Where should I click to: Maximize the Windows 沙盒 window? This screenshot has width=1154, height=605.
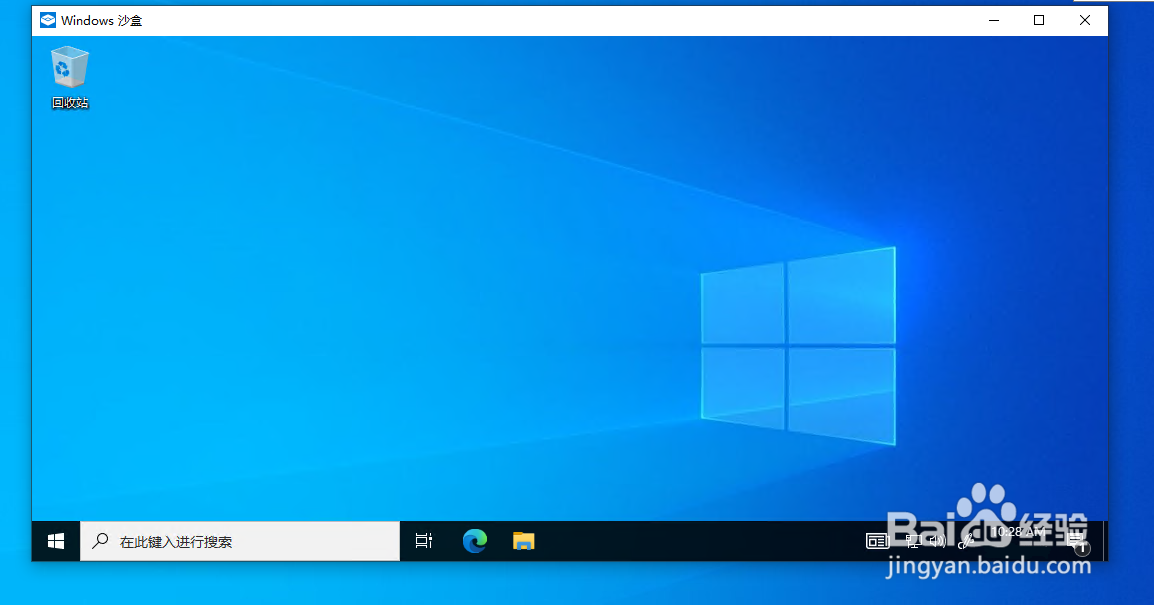1039,21
